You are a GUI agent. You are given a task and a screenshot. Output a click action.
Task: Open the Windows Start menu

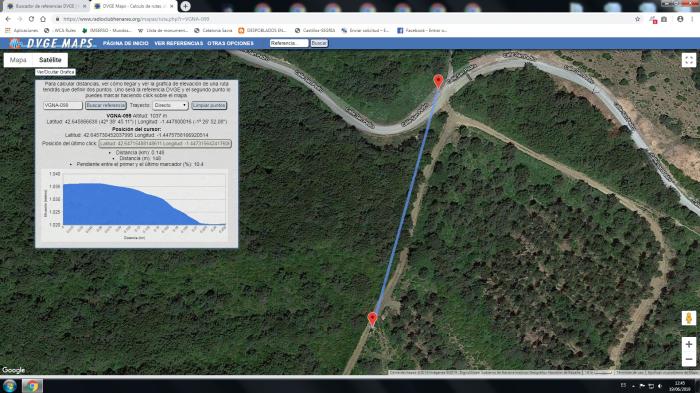[10, 386]
